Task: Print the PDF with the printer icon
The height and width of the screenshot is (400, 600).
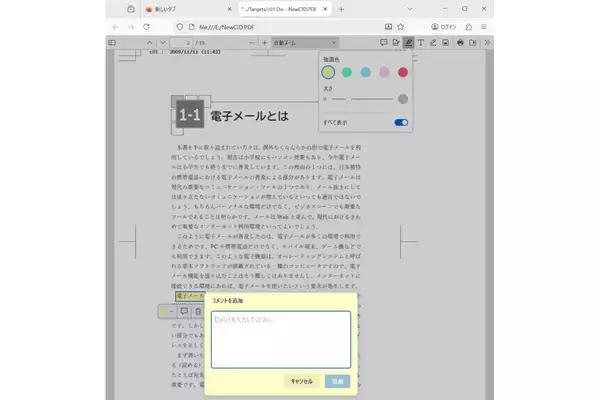Action: coord(460,43)
